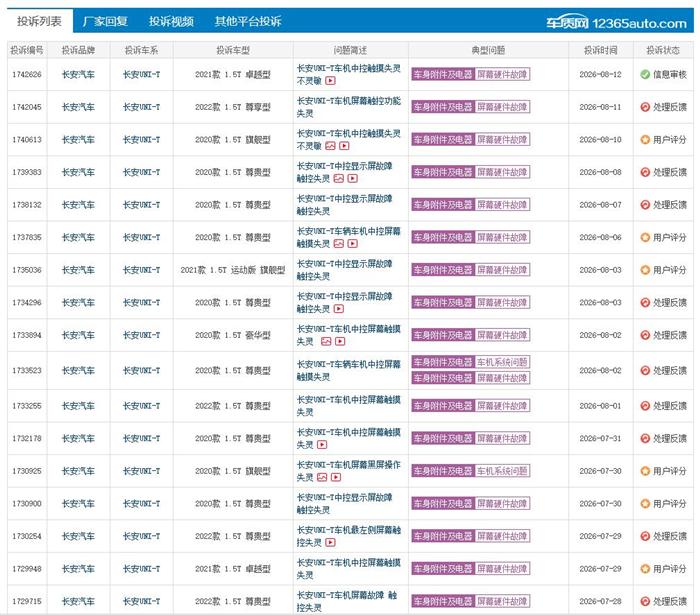The image size is (700, 615).
Task: Click orange star status icon on row 1730900
Action: [x=645, y=504]
